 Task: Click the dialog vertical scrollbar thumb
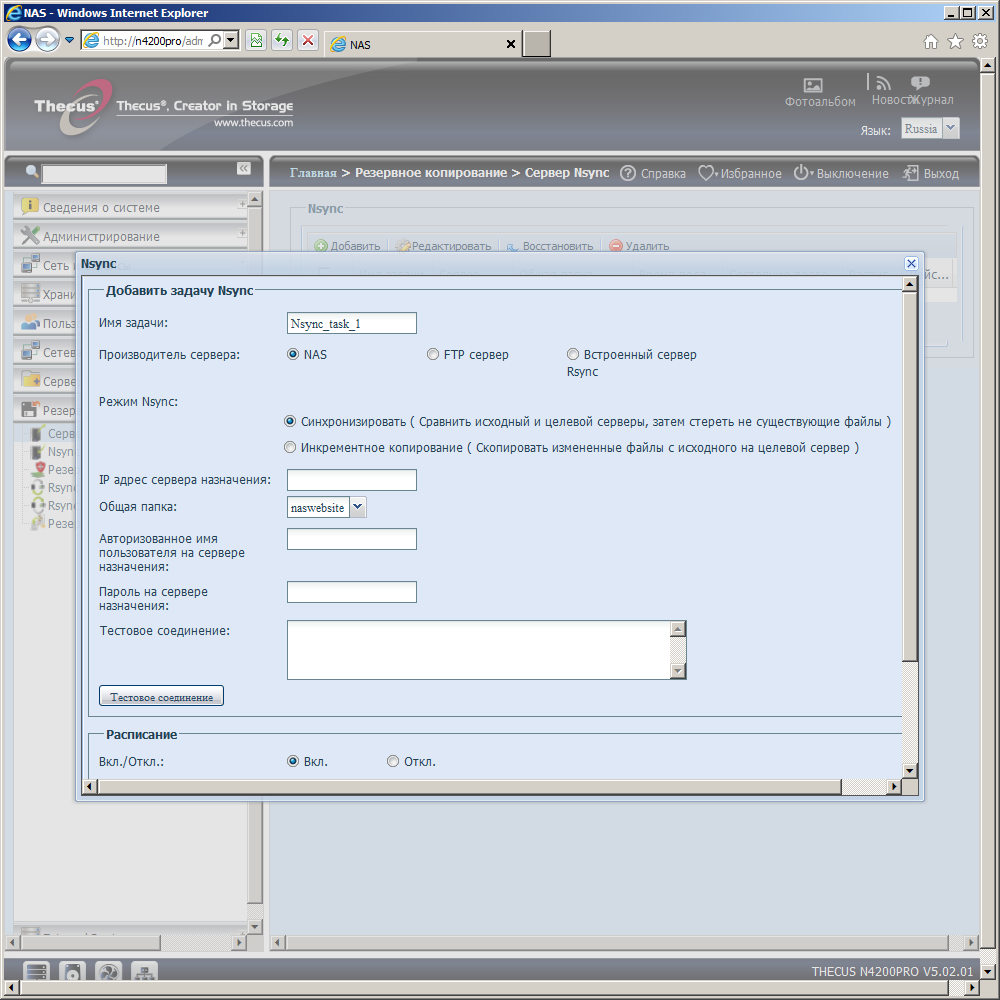click(910, 477)
